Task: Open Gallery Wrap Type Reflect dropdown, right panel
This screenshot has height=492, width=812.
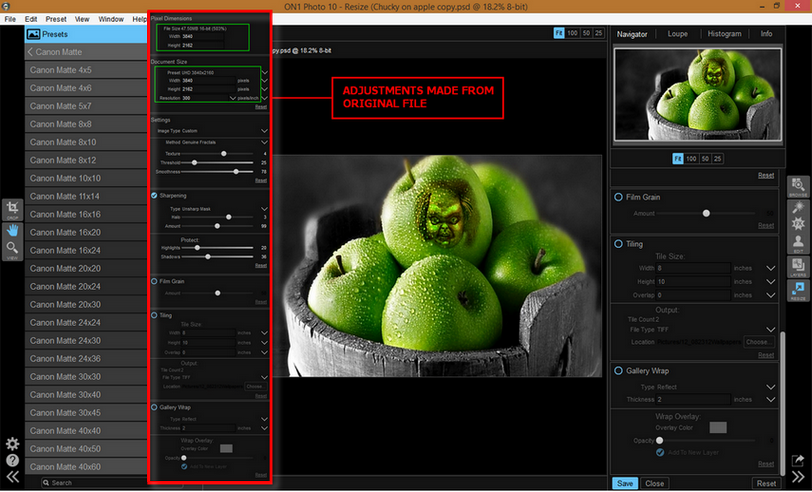Action: click(771, 387)
